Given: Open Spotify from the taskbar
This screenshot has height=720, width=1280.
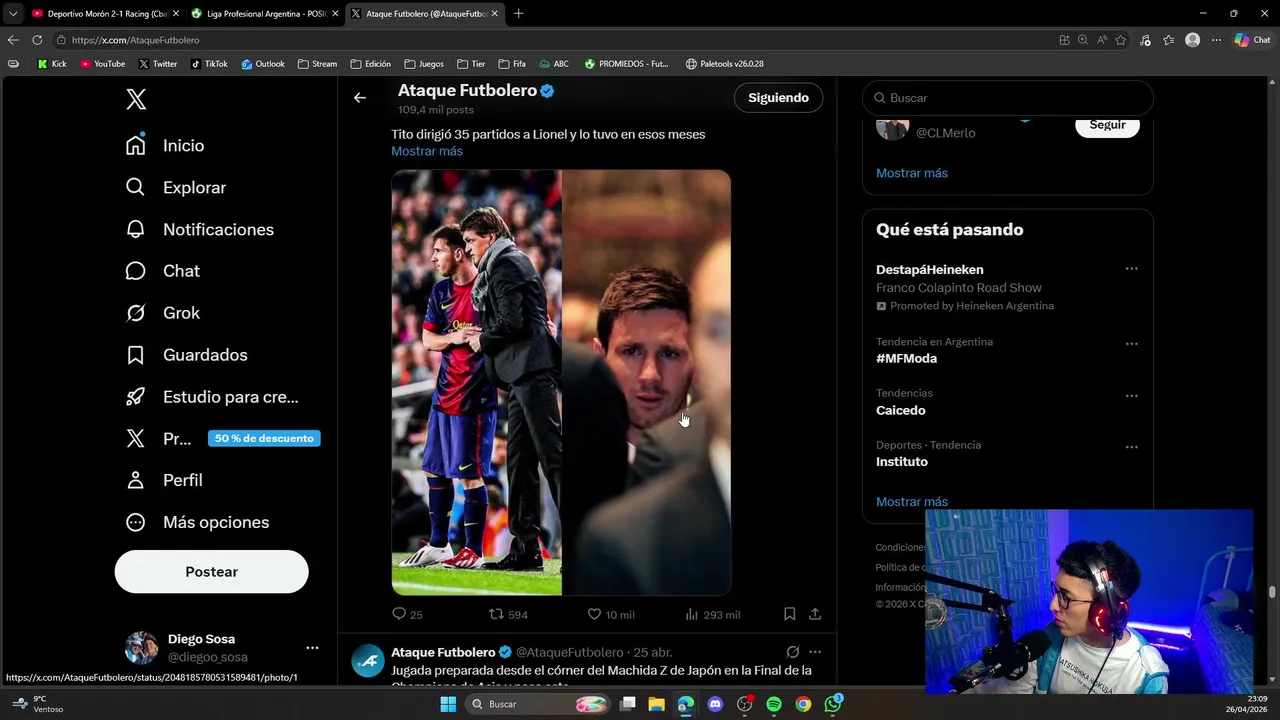Looking at the screenshot, I should coord(774,704).
